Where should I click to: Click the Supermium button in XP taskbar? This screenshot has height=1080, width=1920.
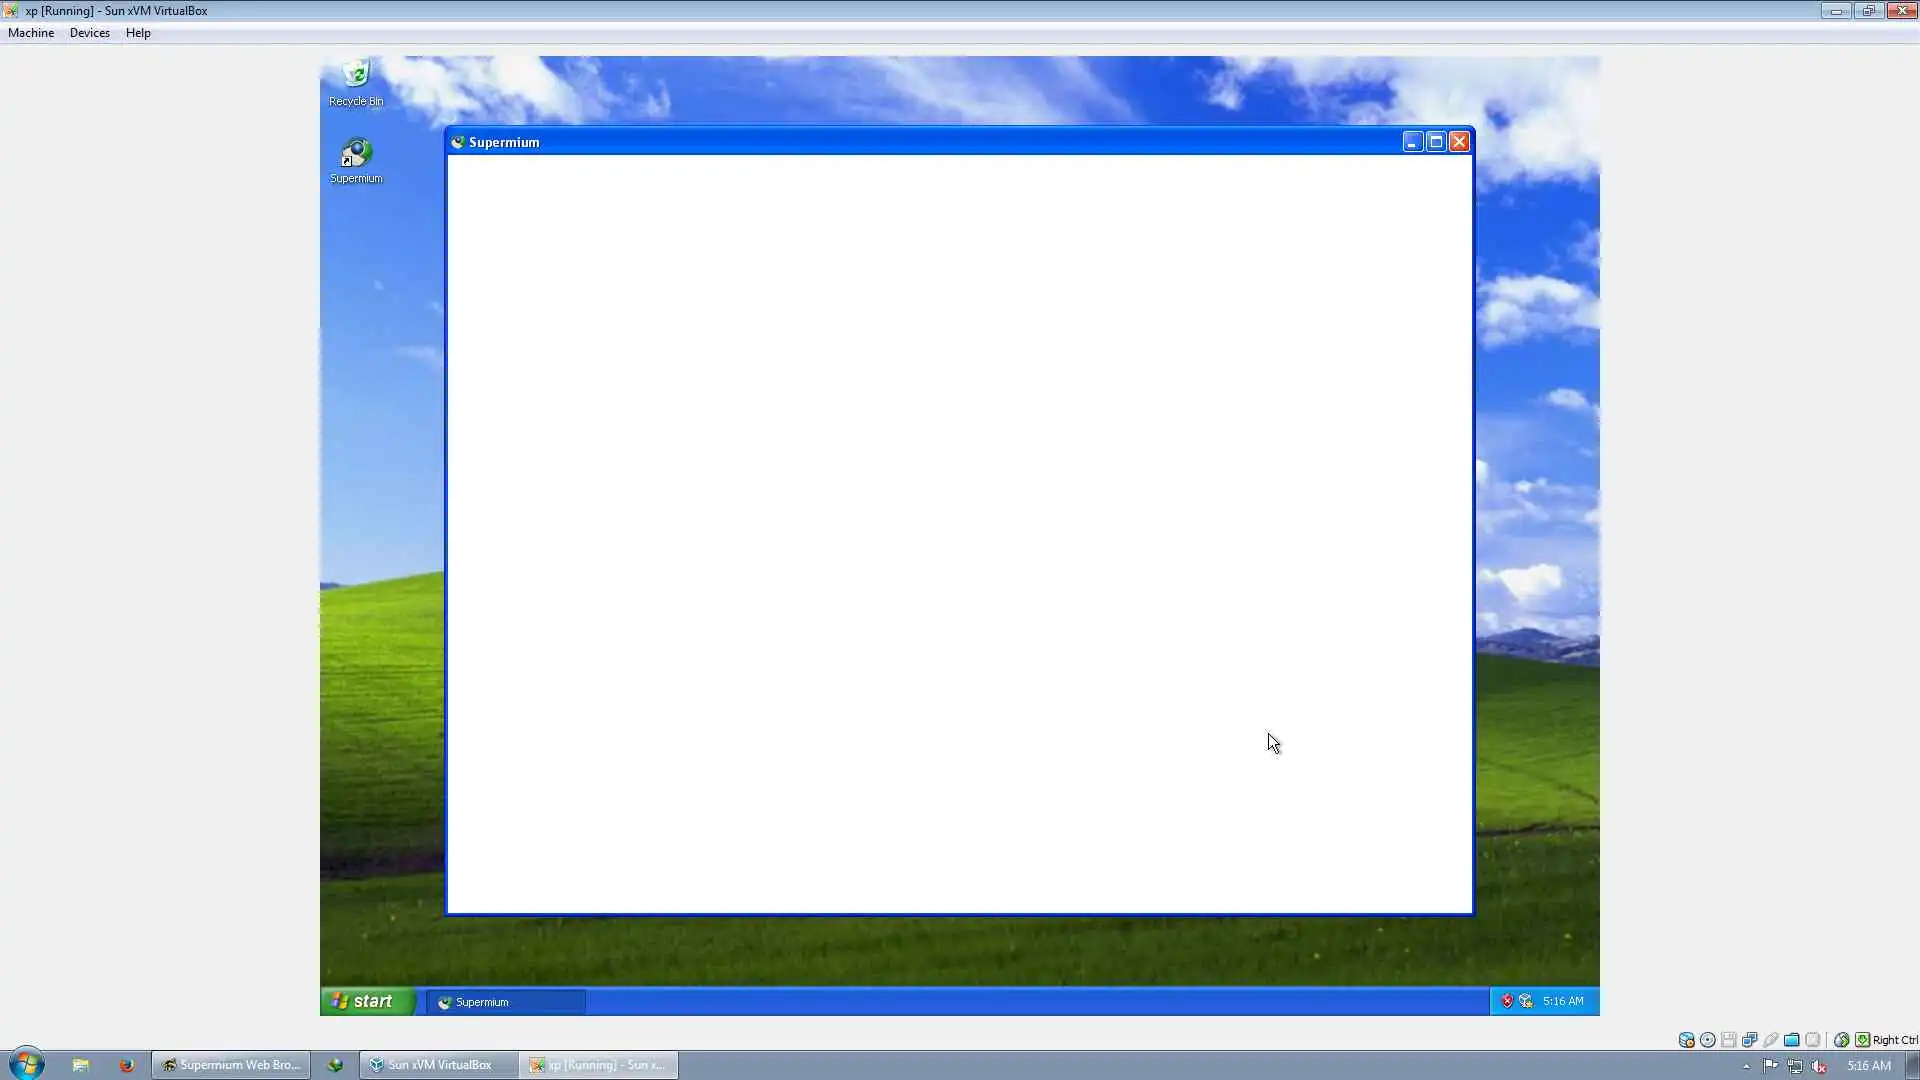click(x=506, y=1002)
